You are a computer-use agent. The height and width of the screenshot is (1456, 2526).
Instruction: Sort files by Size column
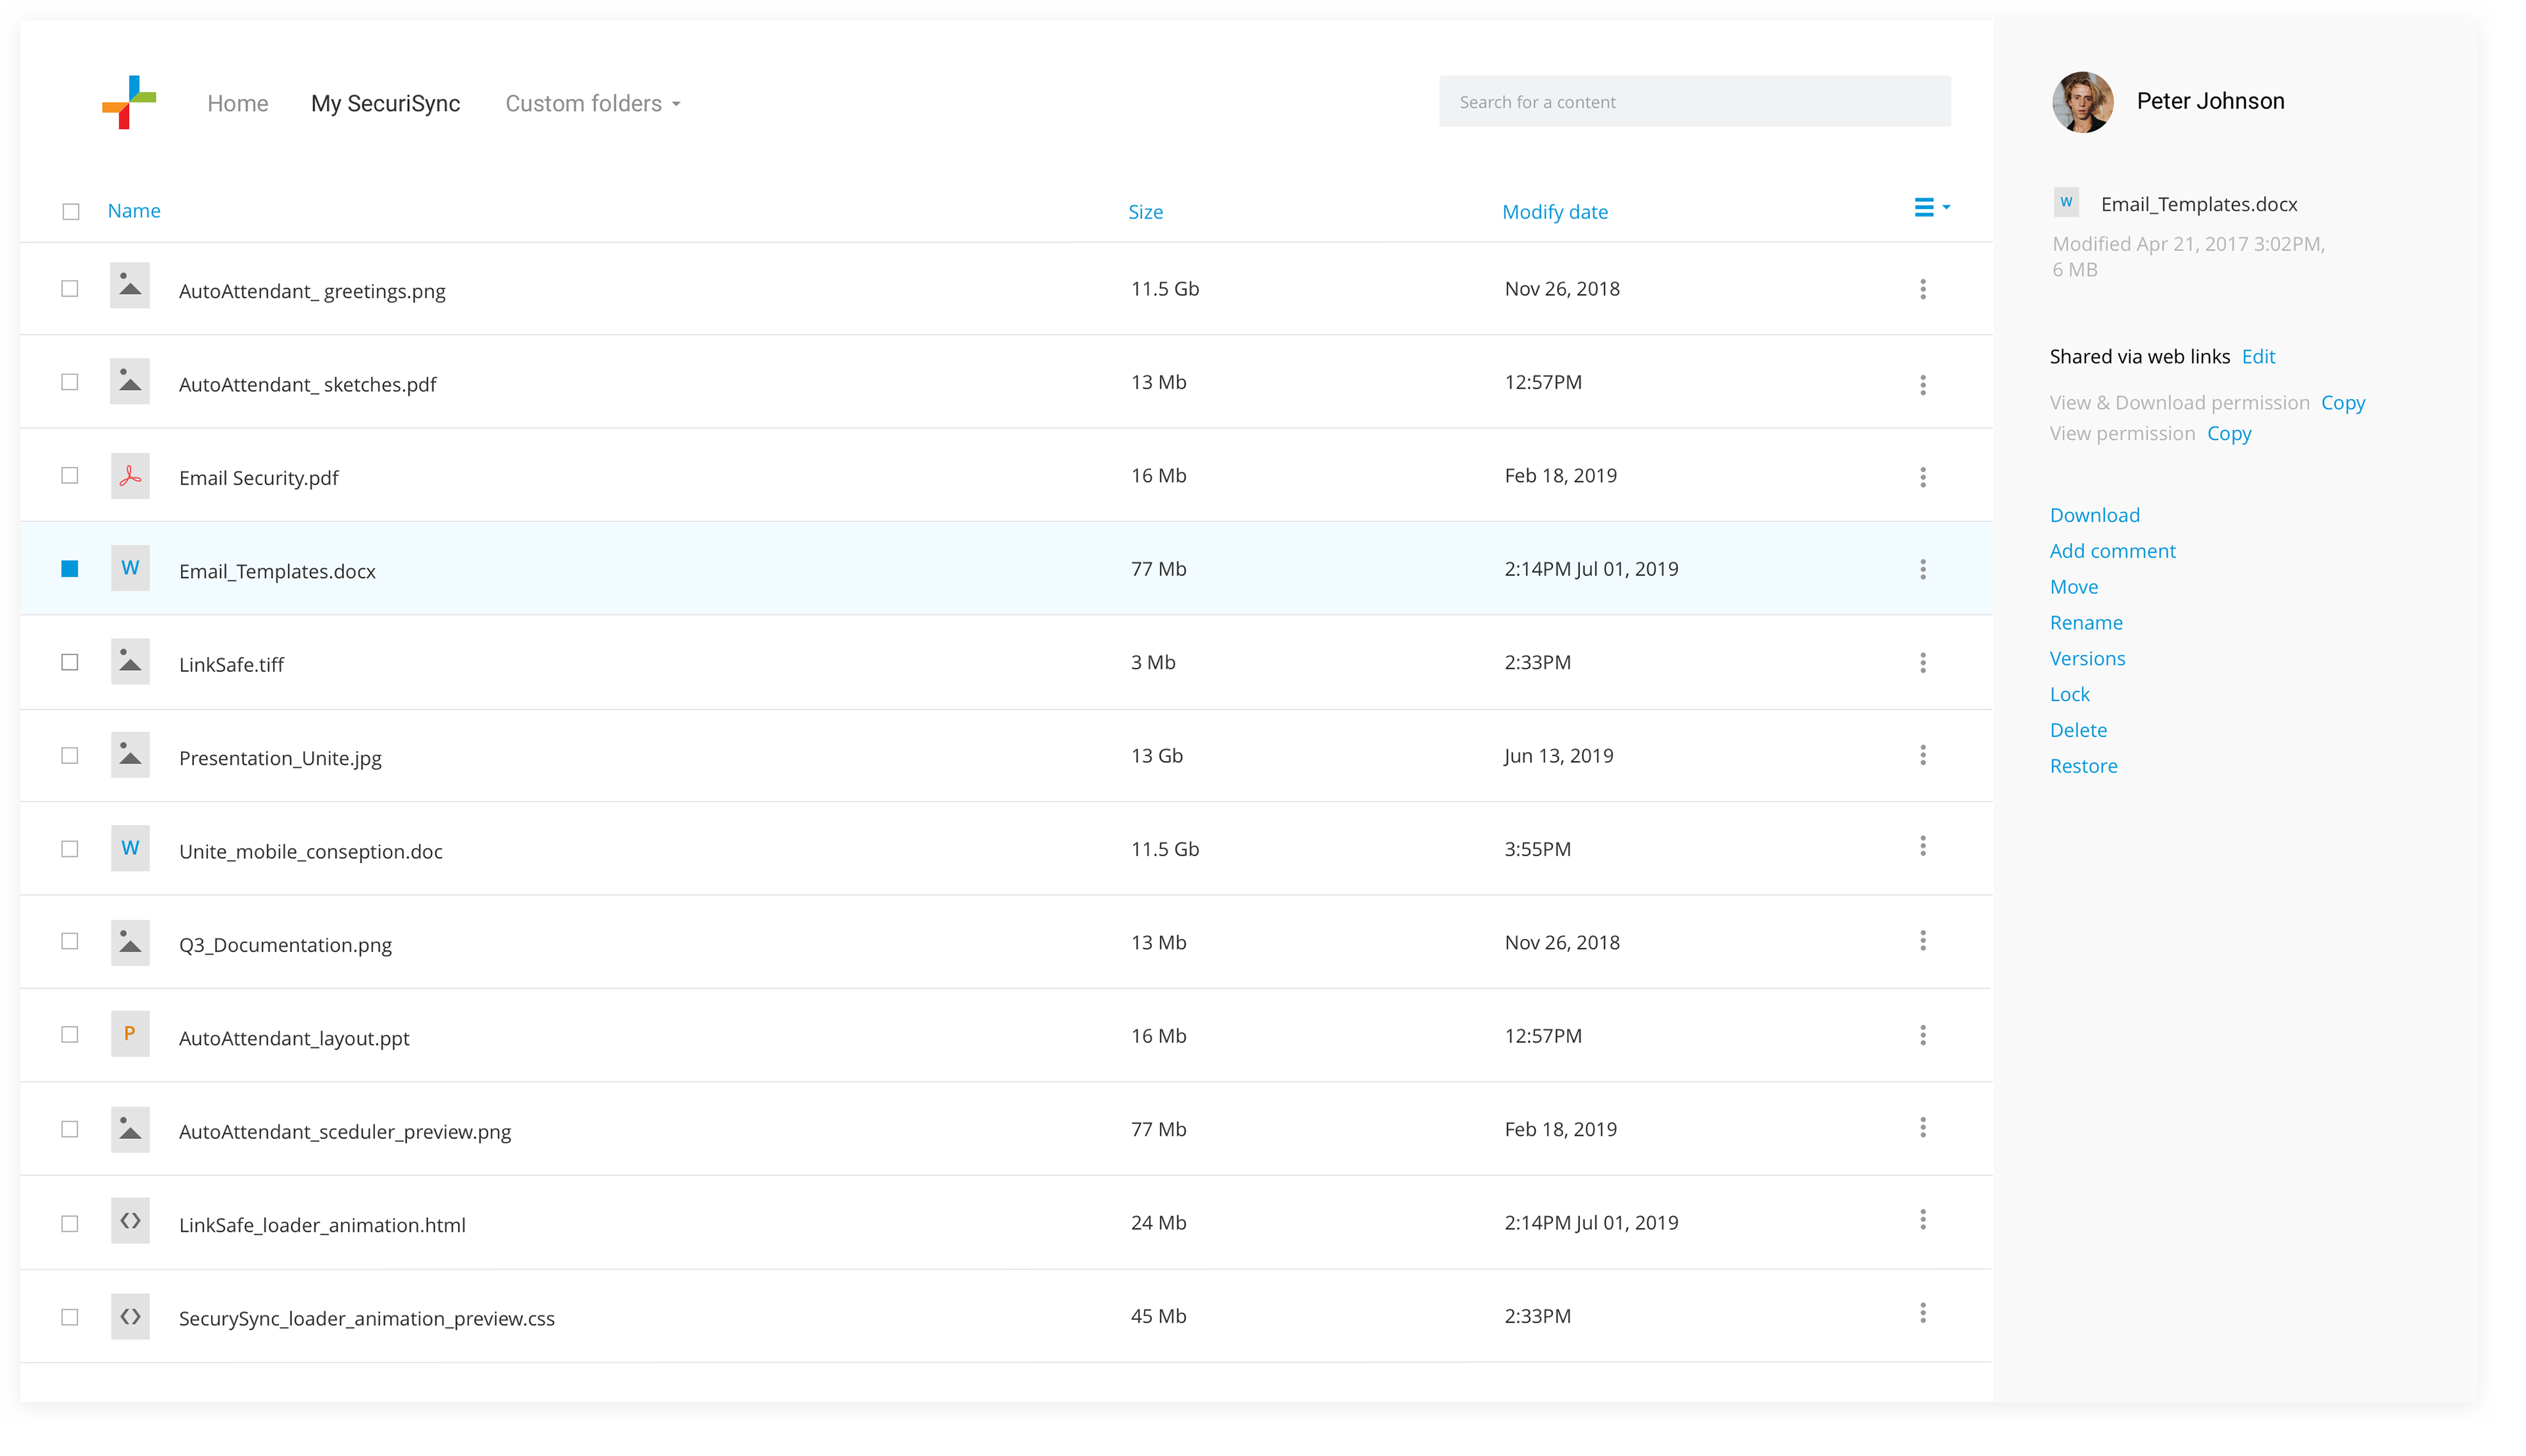[x=1145, y=212]
